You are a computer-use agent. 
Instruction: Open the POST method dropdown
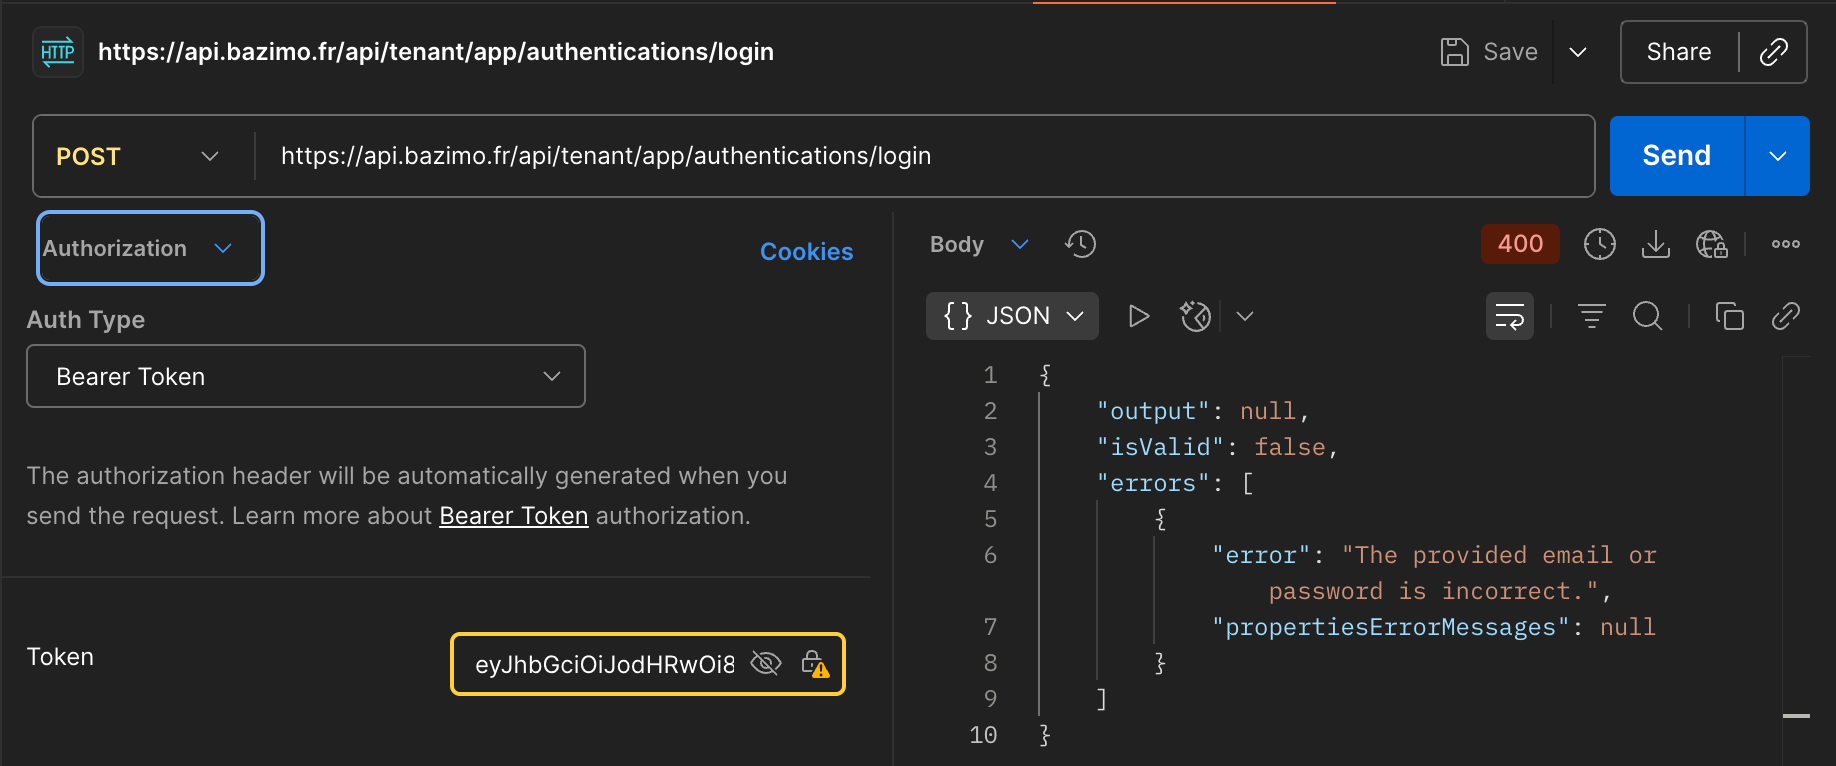pyautogui.click(x=138, y=156)
